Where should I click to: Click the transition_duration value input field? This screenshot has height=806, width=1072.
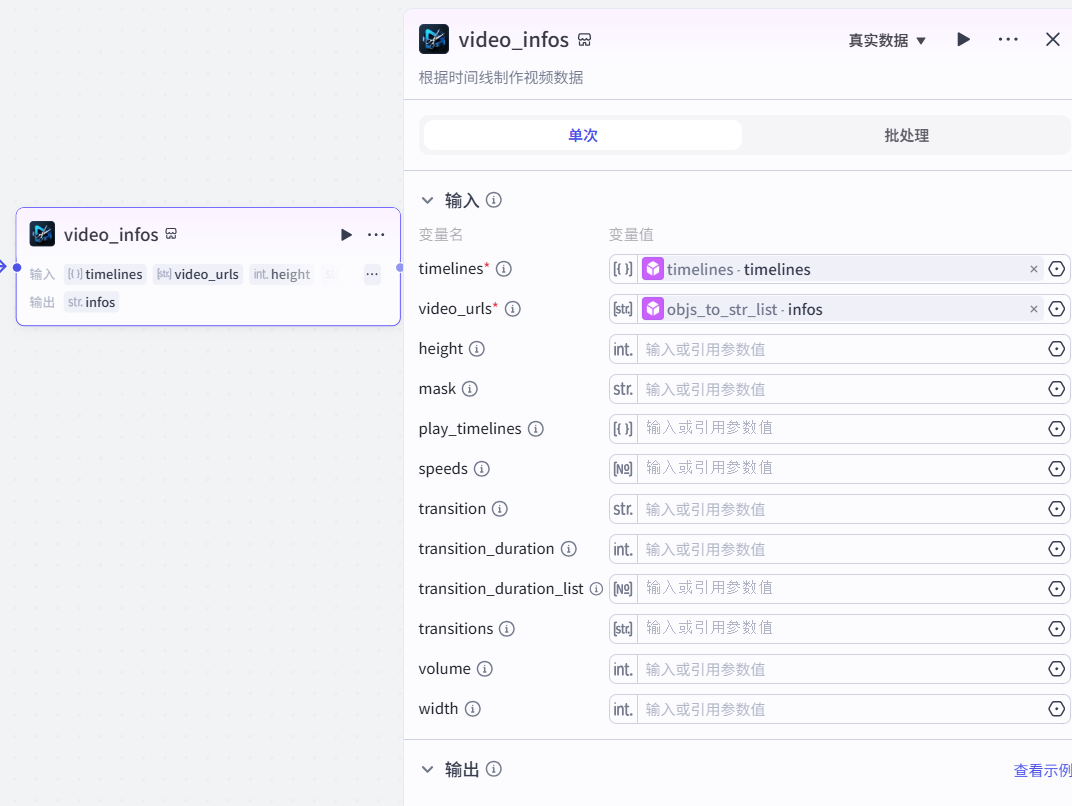840,549
